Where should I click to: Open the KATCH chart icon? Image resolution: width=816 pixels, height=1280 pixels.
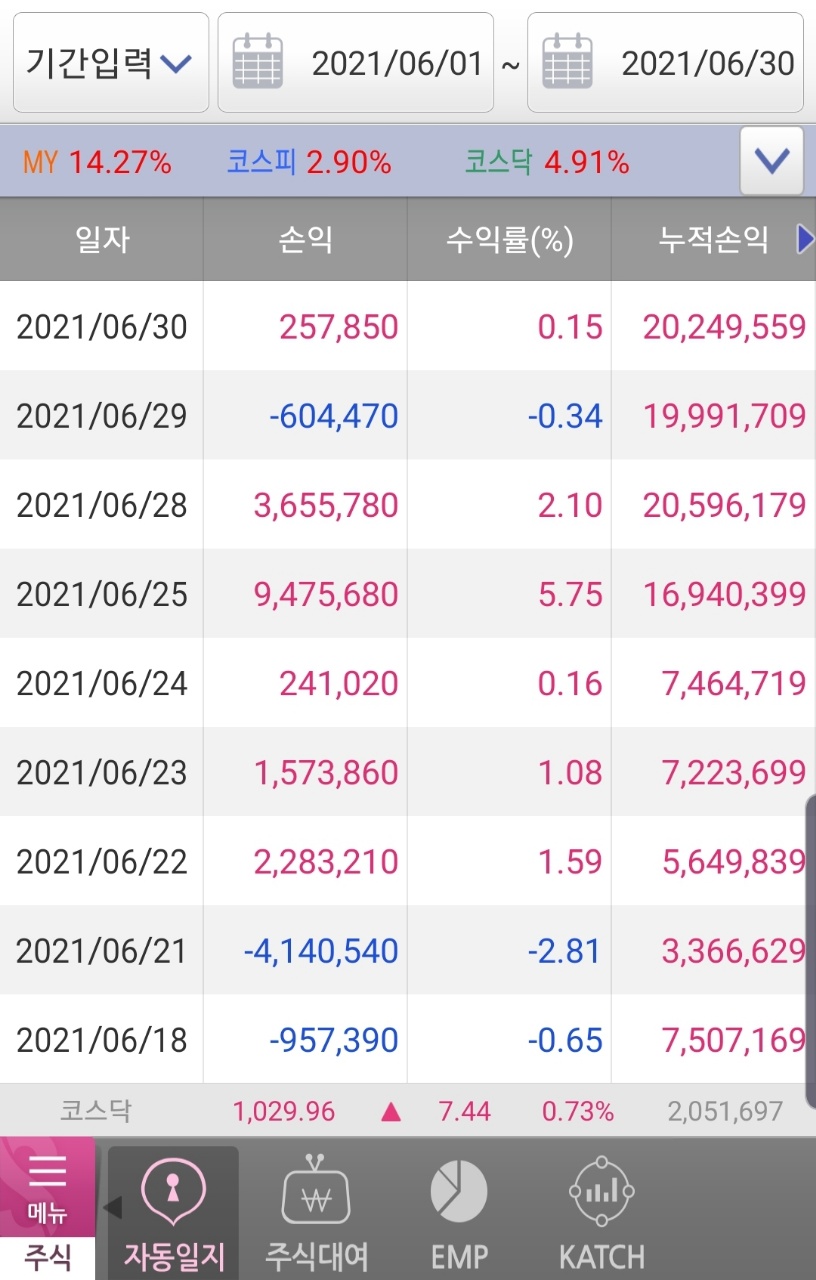(601, 1191)
